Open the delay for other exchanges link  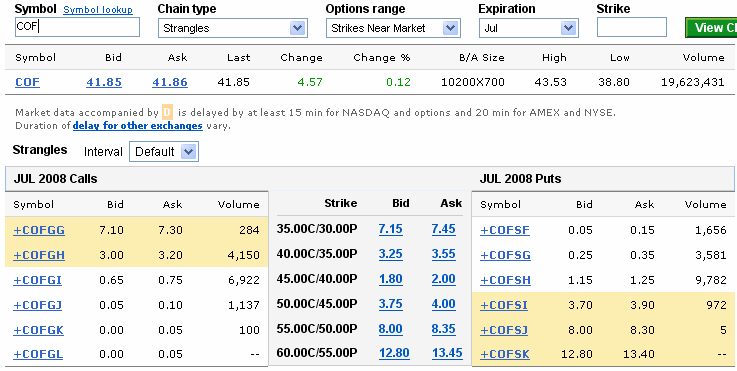click(138, 126)
